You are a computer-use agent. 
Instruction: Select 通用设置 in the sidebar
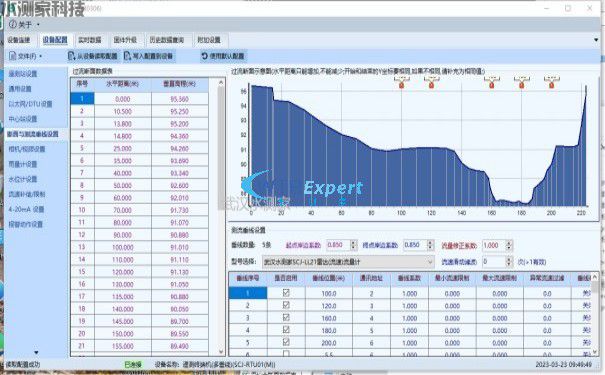point(20,89)
